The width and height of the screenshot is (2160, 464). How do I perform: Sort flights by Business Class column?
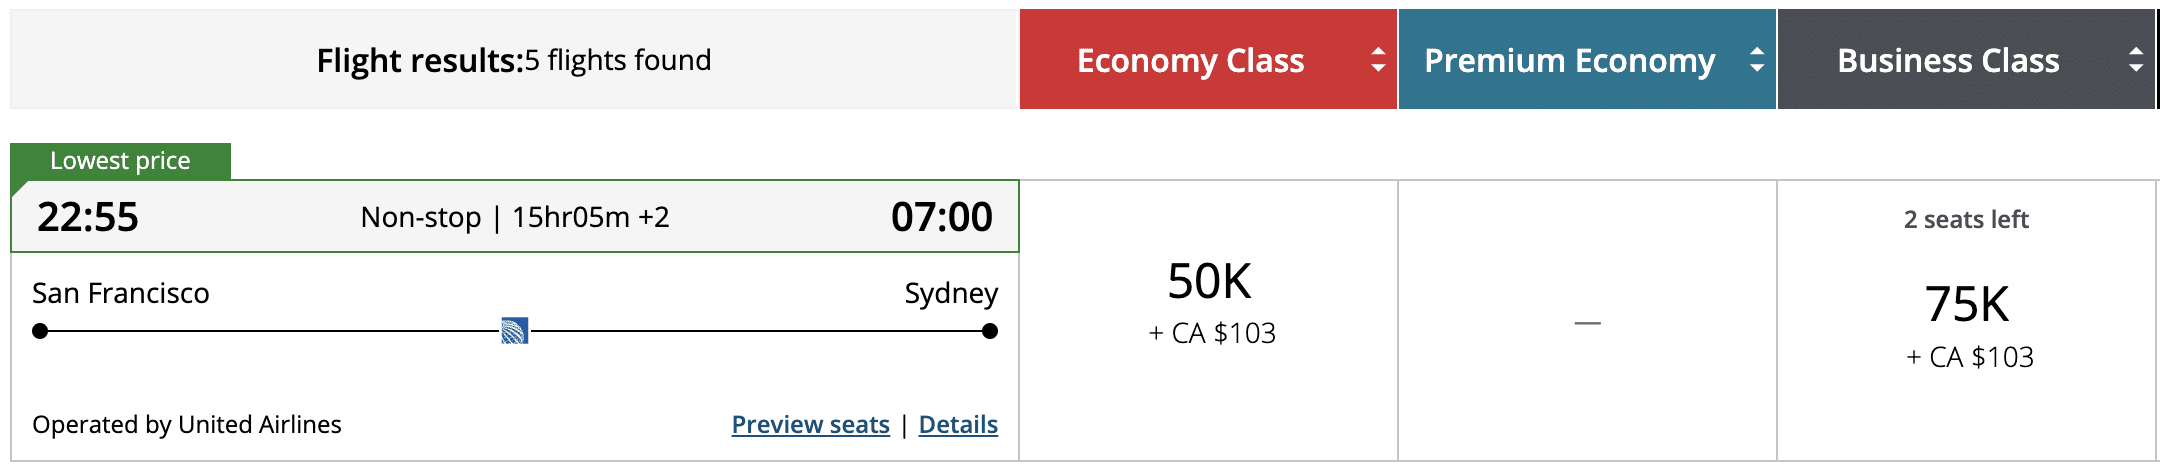[1948, 61]
